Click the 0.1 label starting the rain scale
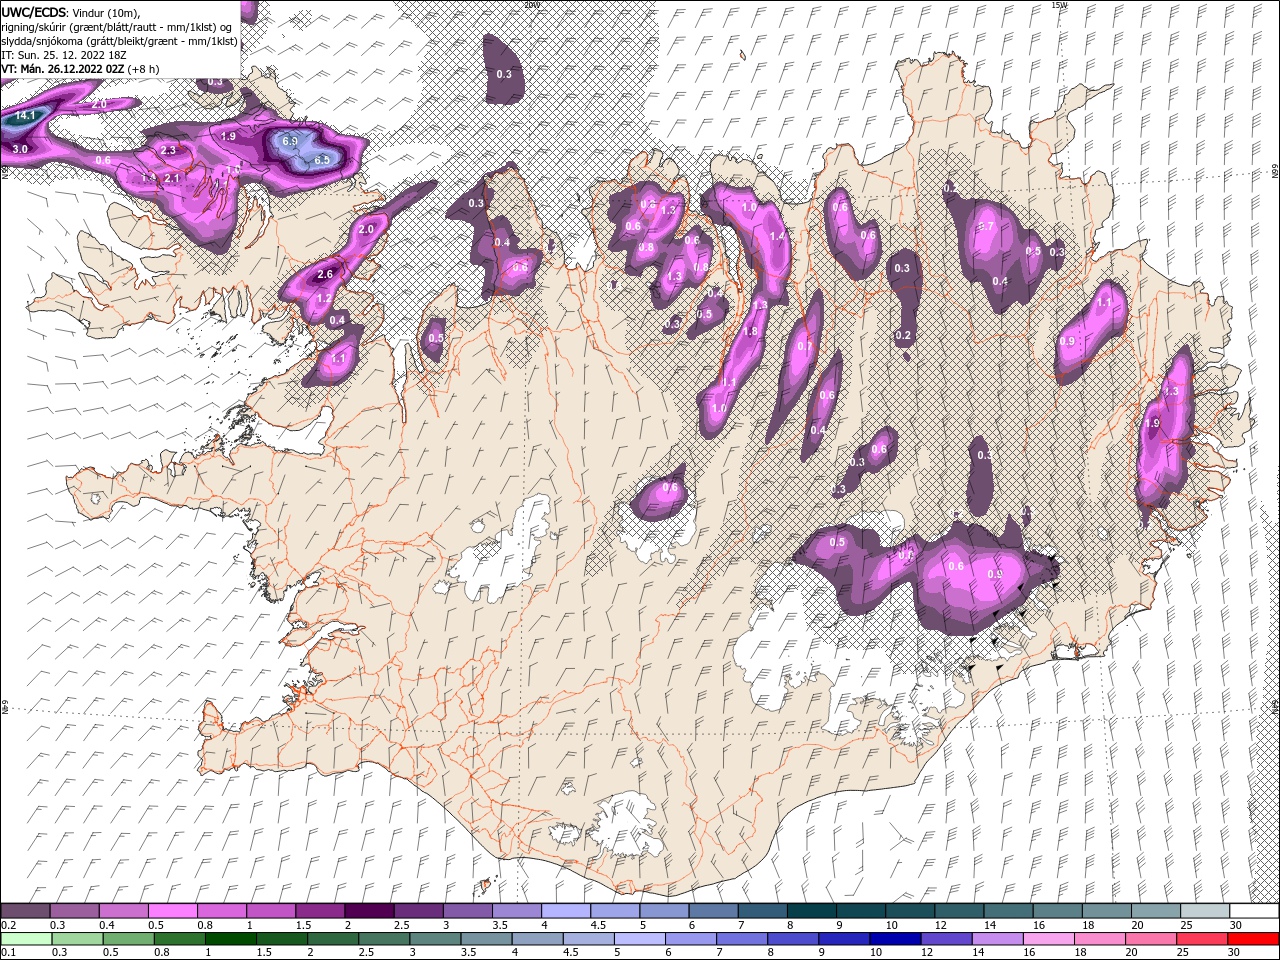Viewport: 1280px width, 960px height. [8, 953]
